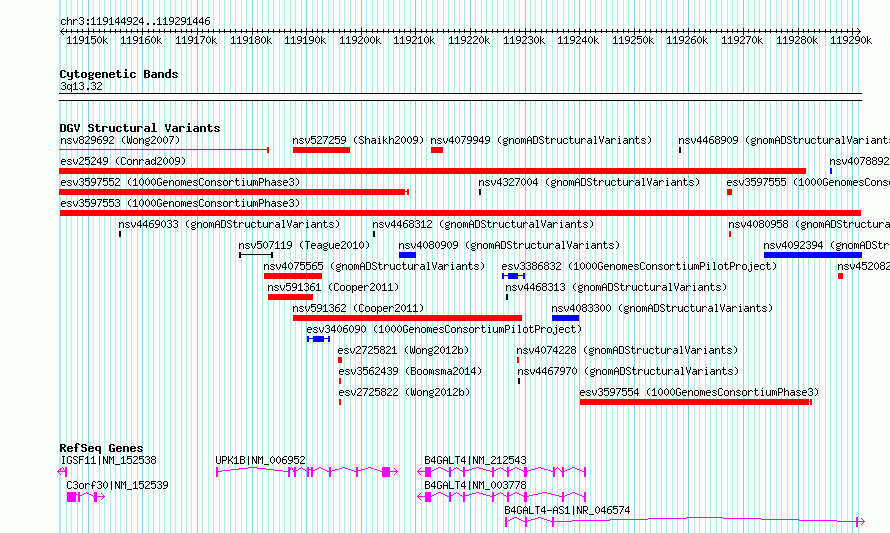The width and height of the screenshot is (890, 533).
Task: Click esv3406090 Pilot Project label
Action: 444,329
